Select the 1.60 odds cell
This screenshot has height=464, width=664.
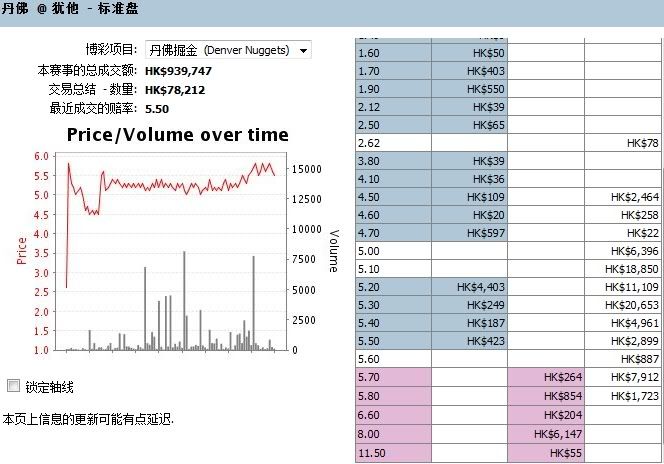tap(393, 53)
